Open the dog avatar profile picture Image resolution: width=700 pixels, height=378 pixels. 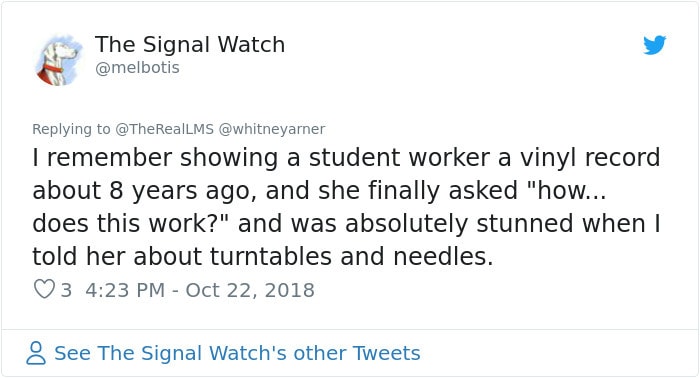(x=59, y=60)
